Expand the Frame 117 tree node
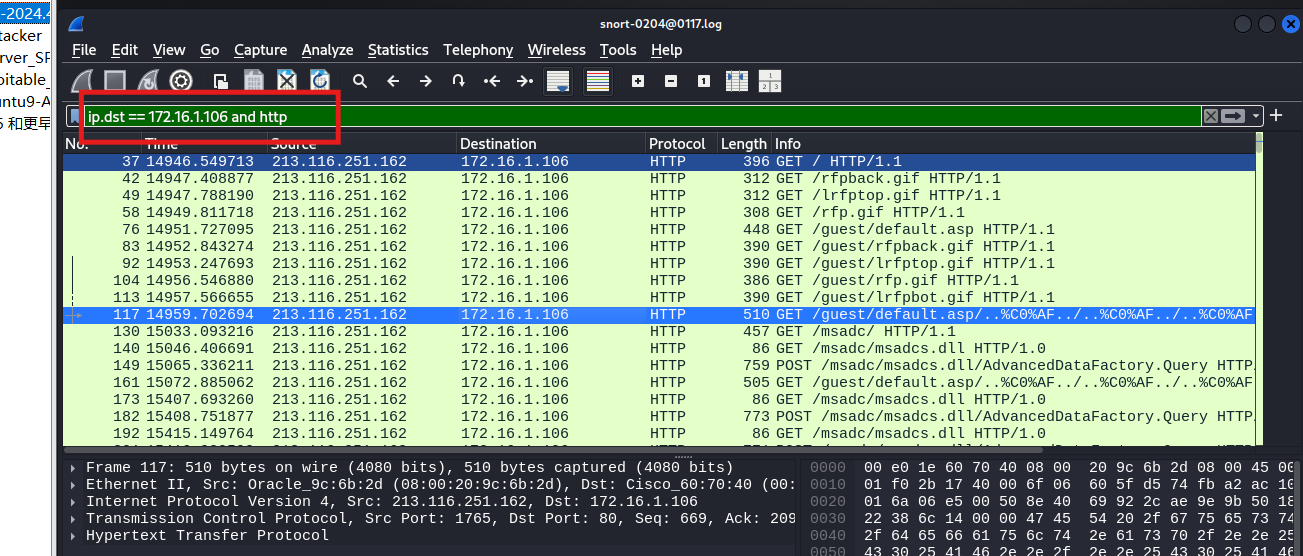 [73, 468]
